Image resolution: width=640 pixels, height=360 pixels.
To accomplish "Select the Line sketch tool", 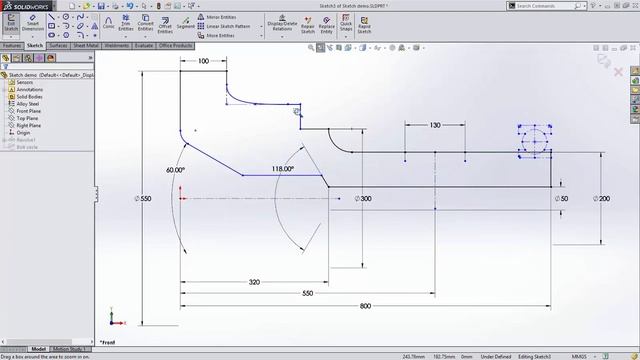I will point(51,17).
